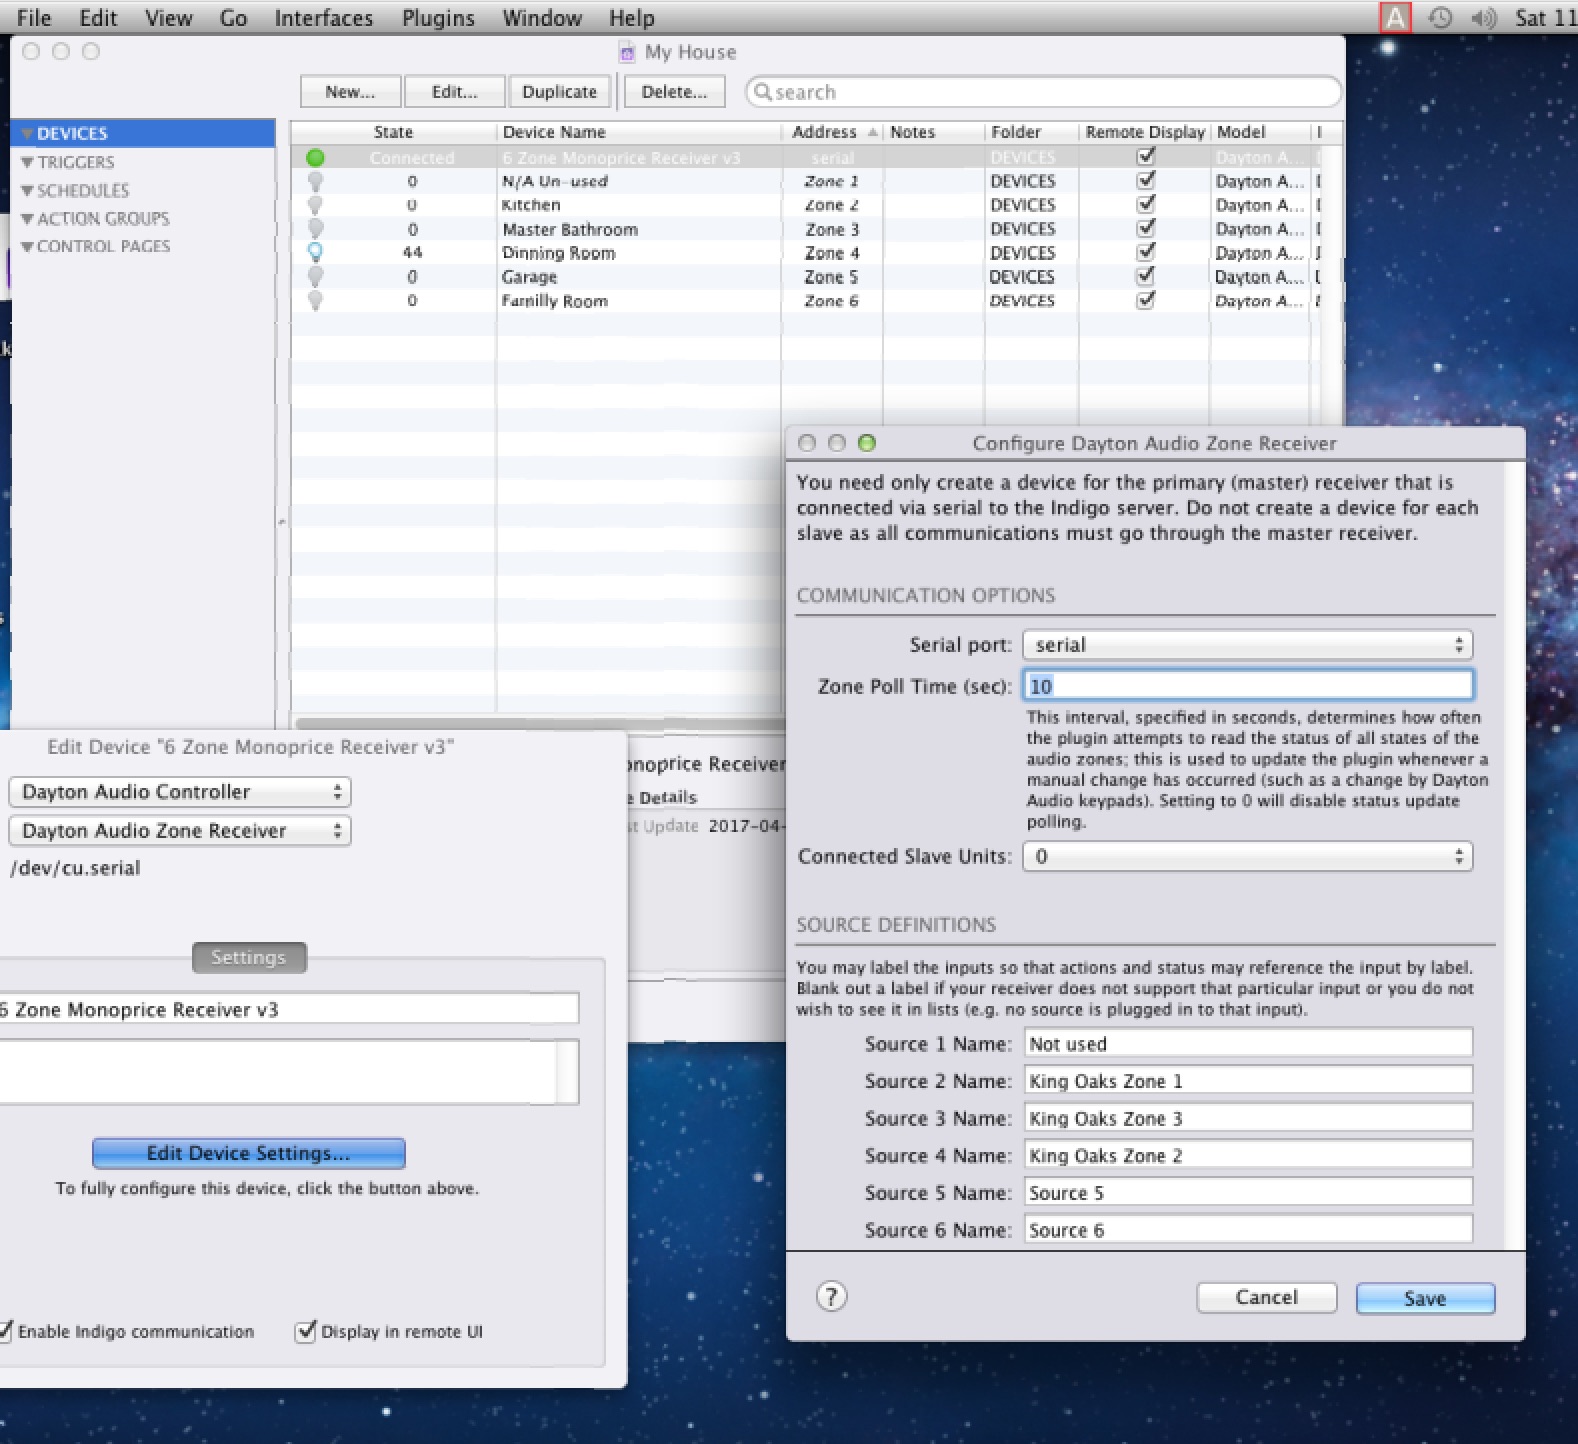Click the device list horizontal scrollbar
Viewport: 1578px width, 1444px height.
540,723
